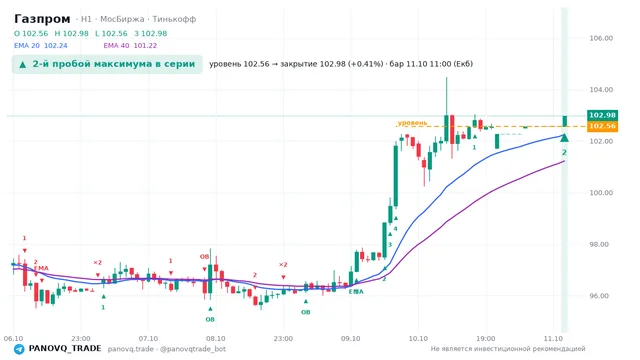The image size is (640, 360).
Task: Click the 19:00 time axis label
Action: [x=485, y=338]
